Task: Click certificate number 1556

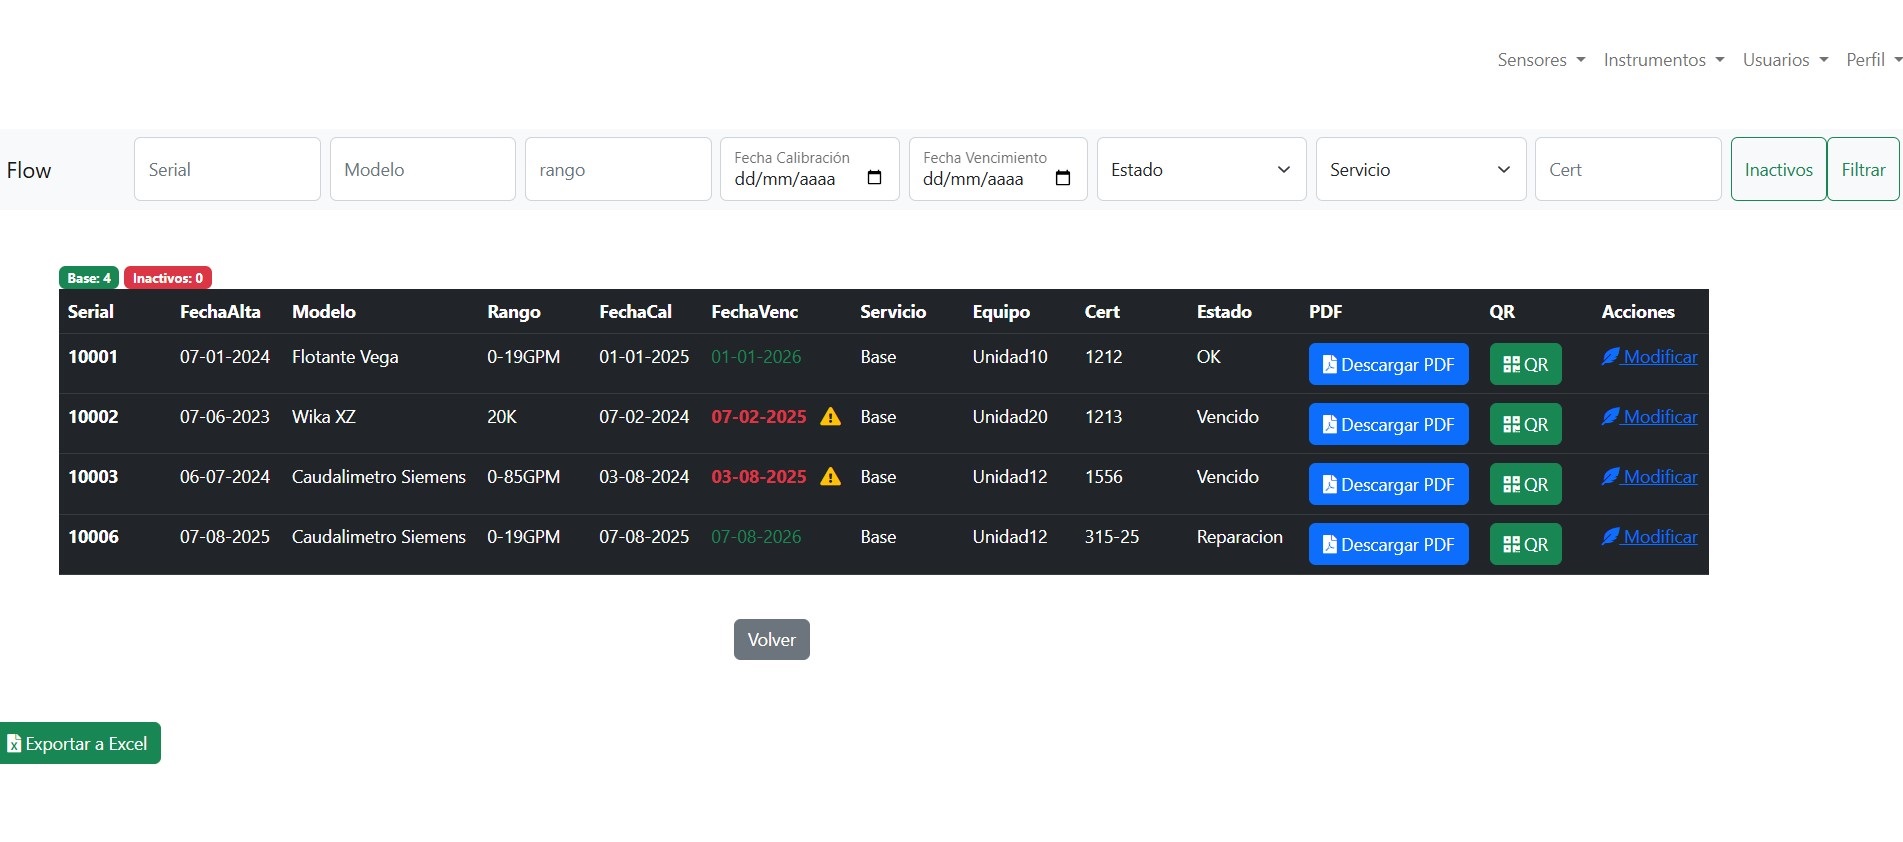Action: point(1104,477)
